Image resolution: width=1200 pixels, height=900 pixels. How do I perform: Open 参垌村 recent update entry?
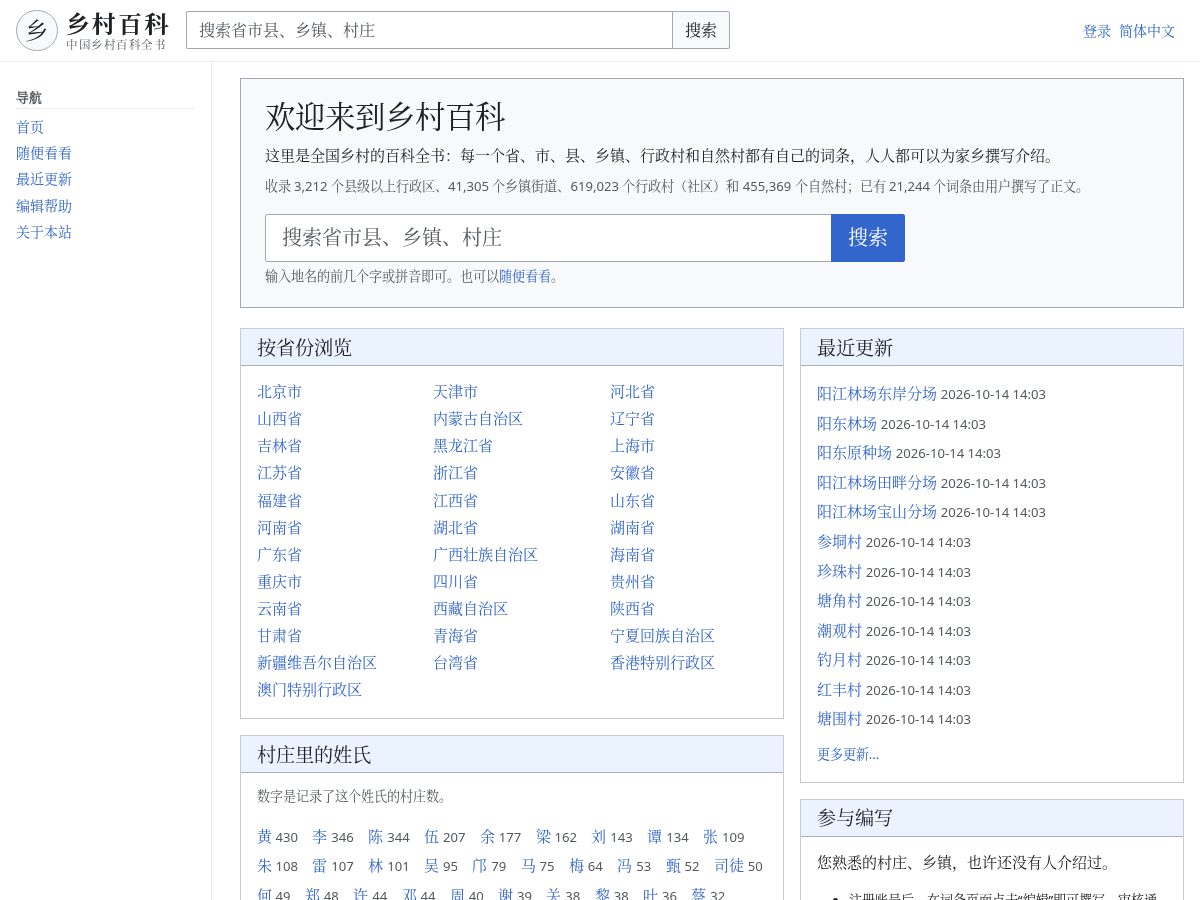[x=839, y=541]
